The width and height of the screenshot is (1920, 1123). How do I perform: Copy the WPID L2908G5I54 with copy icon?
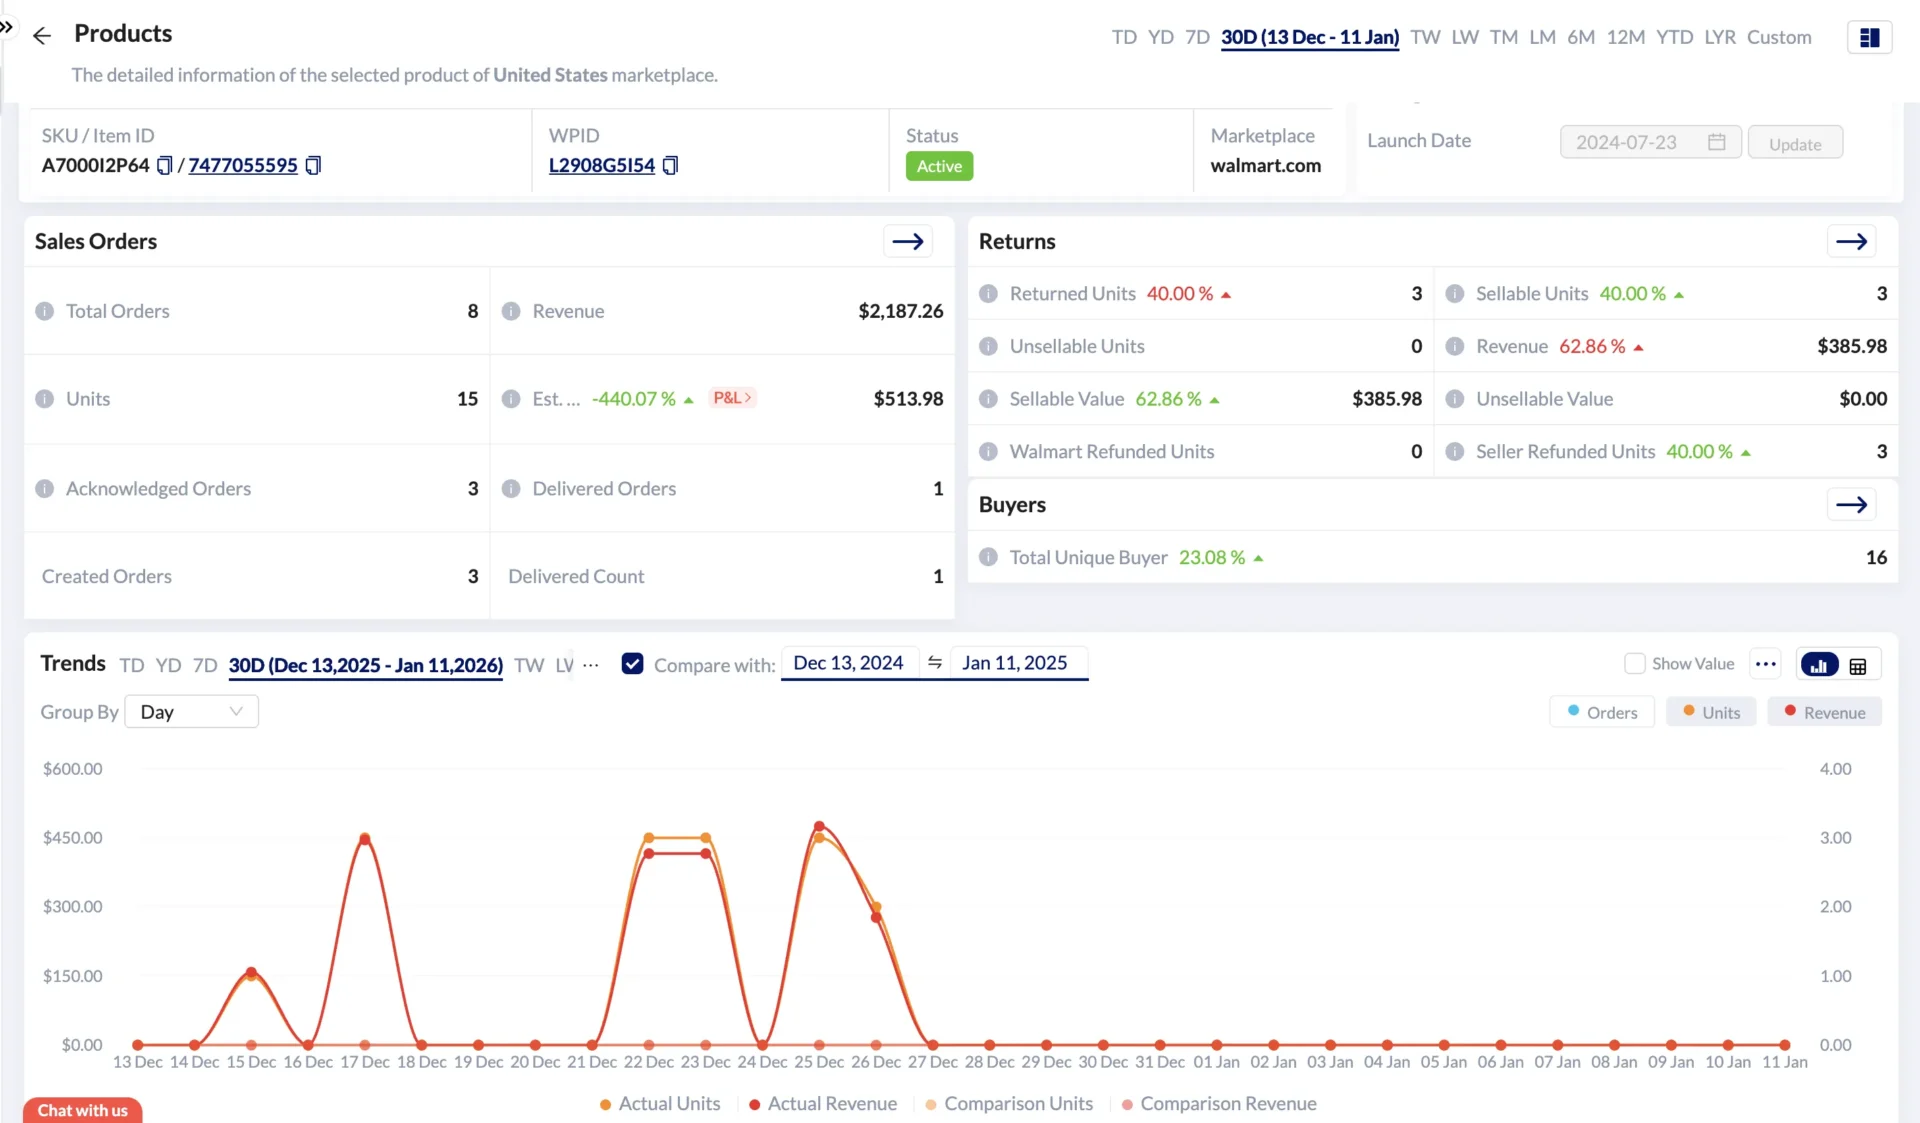670,165
